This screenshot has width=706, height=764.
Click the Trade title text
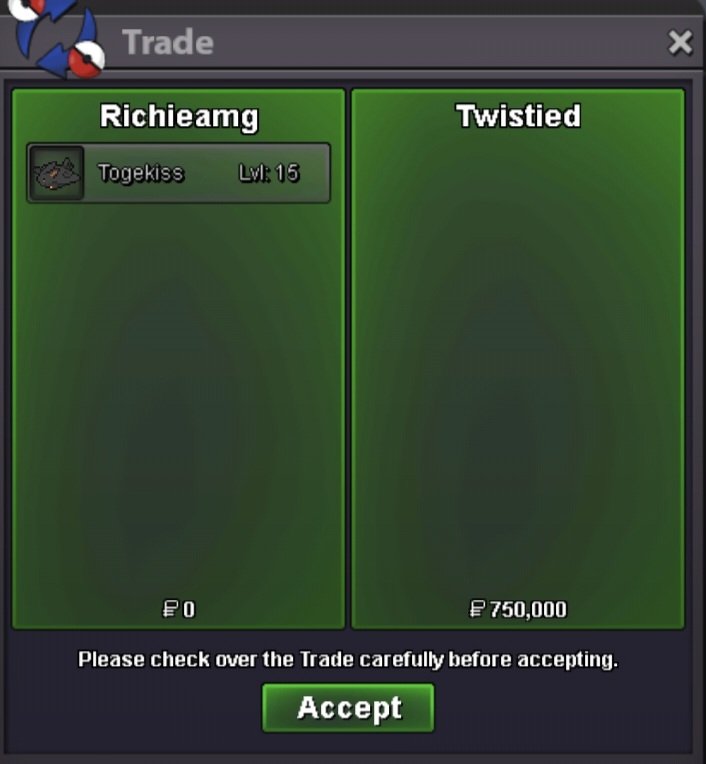(168, 42)
